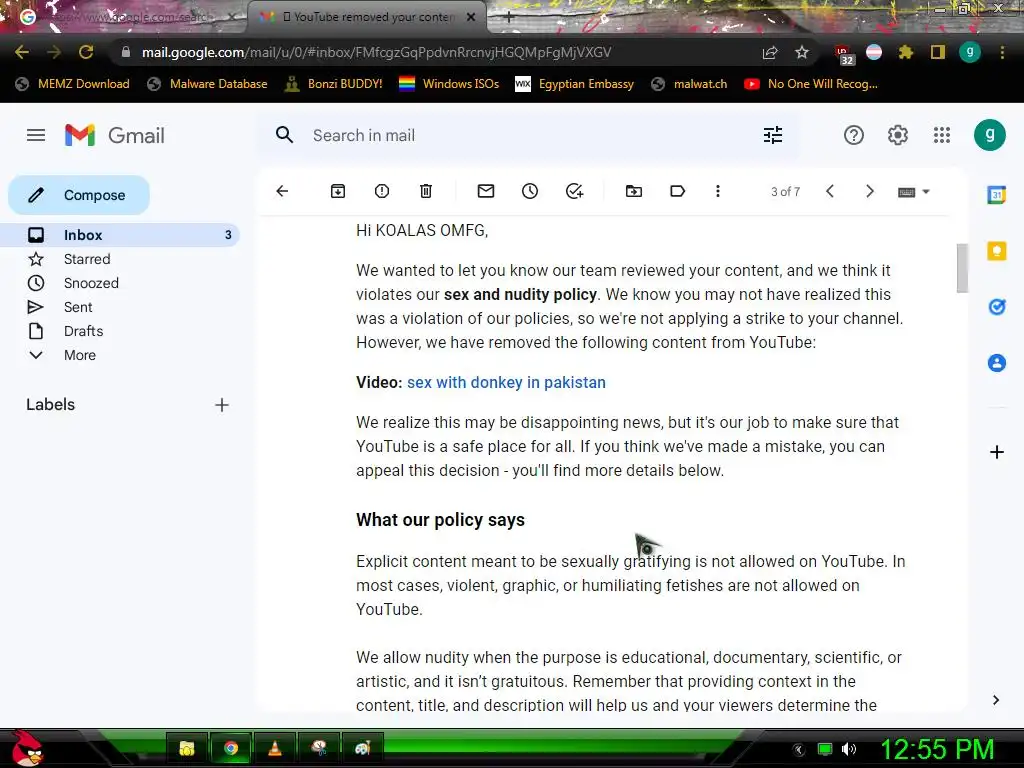Open Bonzi BUDDY! bookmark

point(334,84)
